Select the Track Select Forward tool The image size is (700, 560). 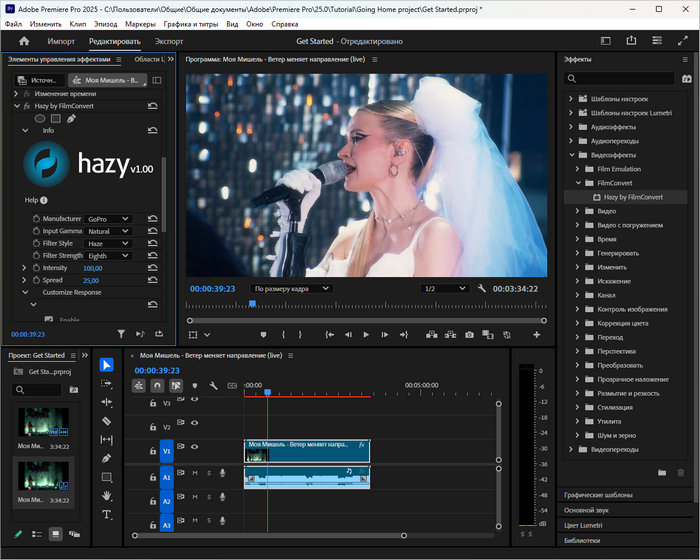click(x=106, y=384)
